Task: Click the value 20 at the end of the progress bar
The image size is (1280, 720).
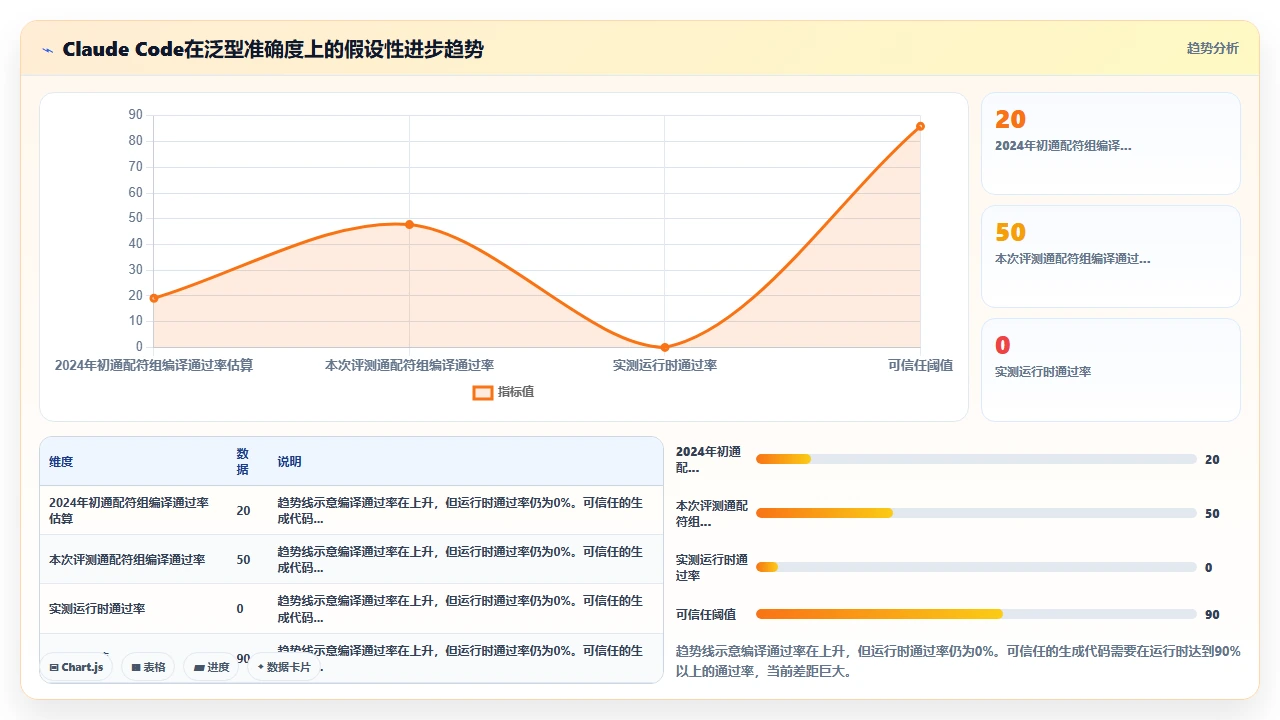Action: pos(1212,460)
